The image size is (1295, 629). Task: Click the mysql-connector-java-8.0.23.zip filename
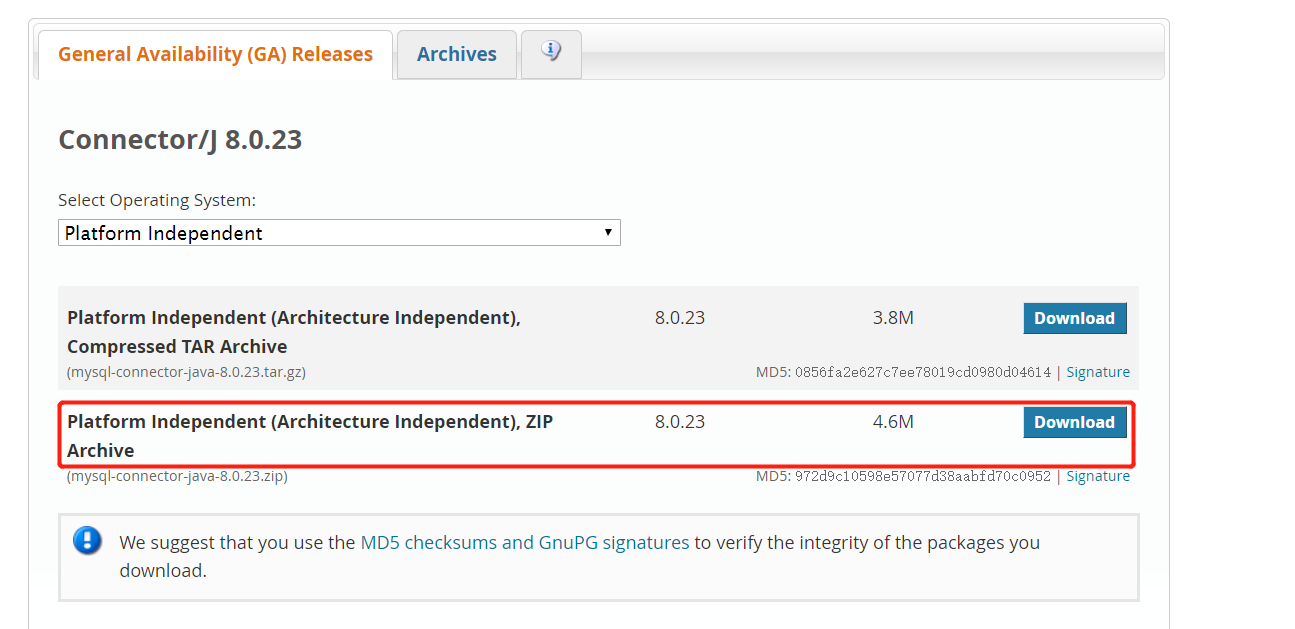[177, 476]
